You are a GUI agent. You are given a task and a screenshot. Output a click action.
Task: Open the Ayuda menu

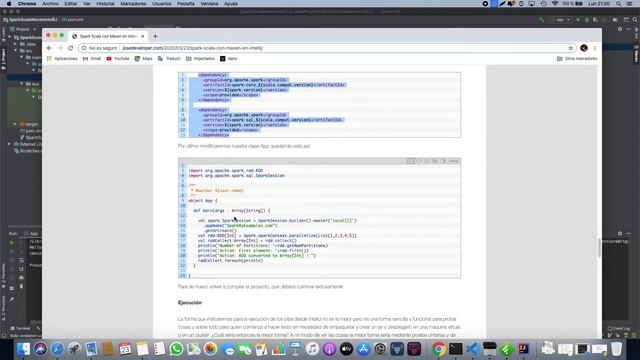(x=231, y=4)
